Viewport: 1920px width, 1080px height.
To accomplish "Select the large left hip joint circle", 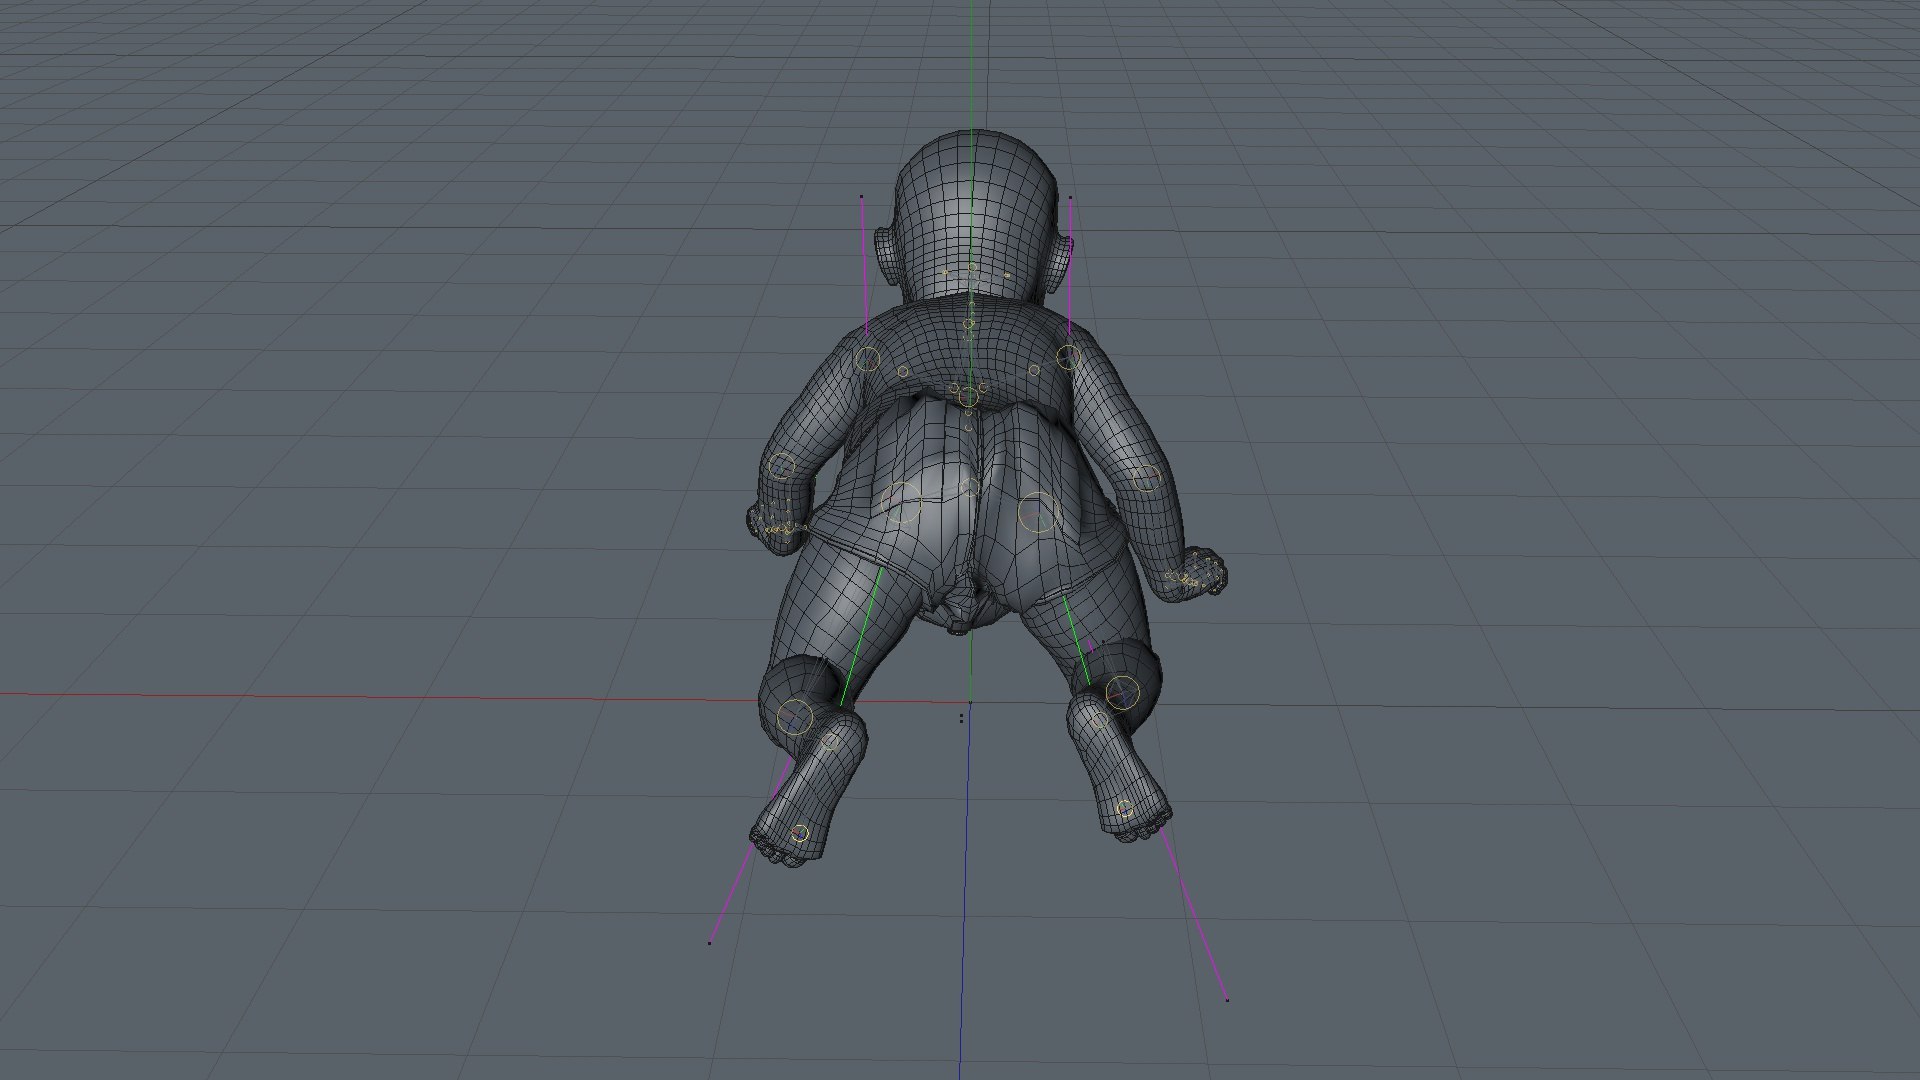I will 903,503.
